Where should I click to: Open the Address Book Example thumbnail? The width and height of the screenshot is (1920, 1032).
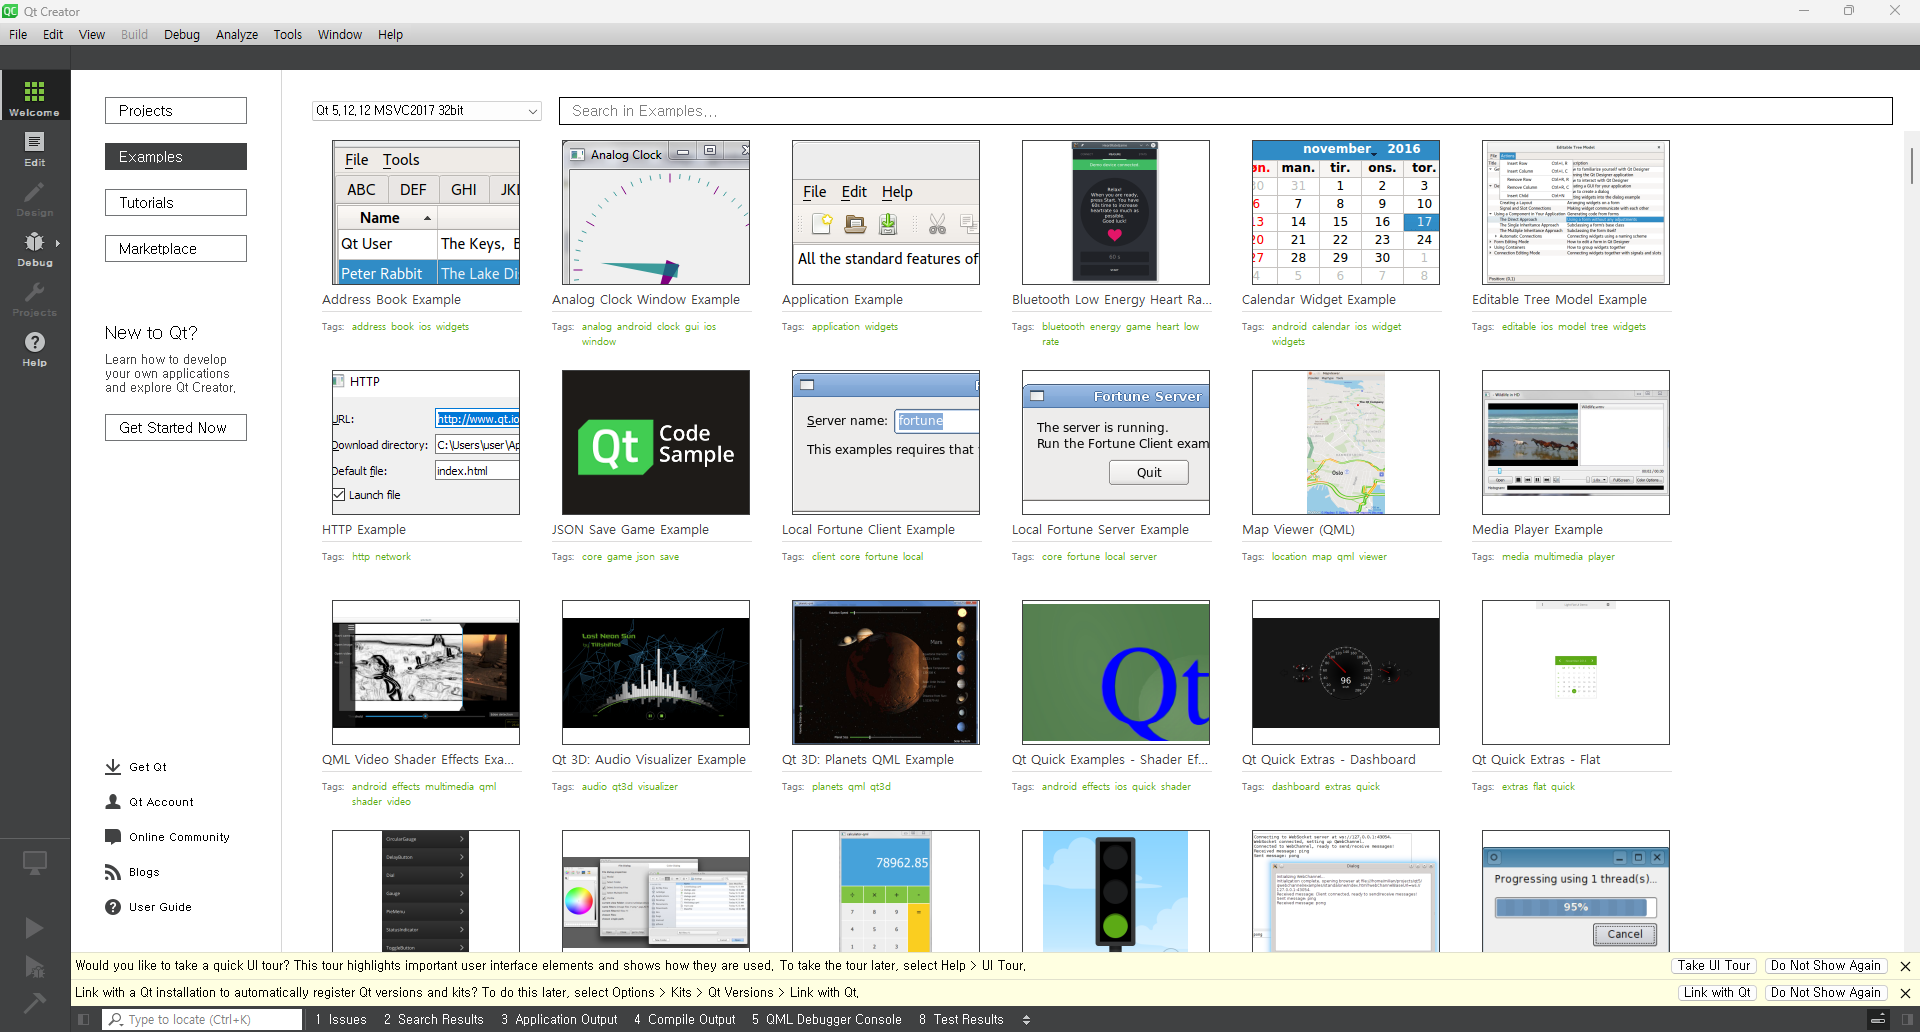(x=426, y=213)
